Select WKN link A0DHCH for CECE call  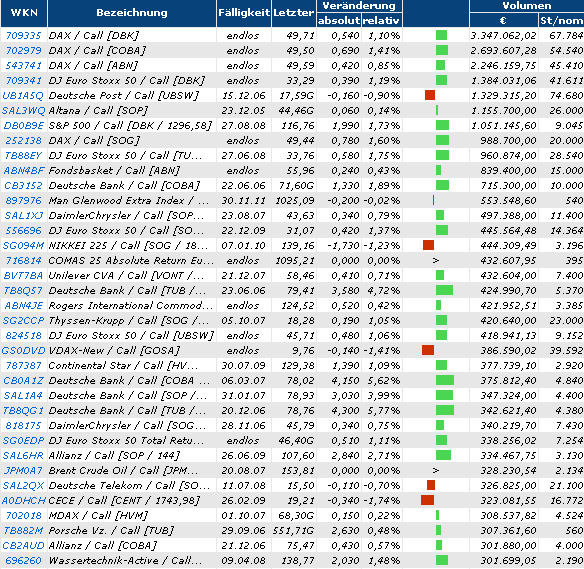click(23, 500)
